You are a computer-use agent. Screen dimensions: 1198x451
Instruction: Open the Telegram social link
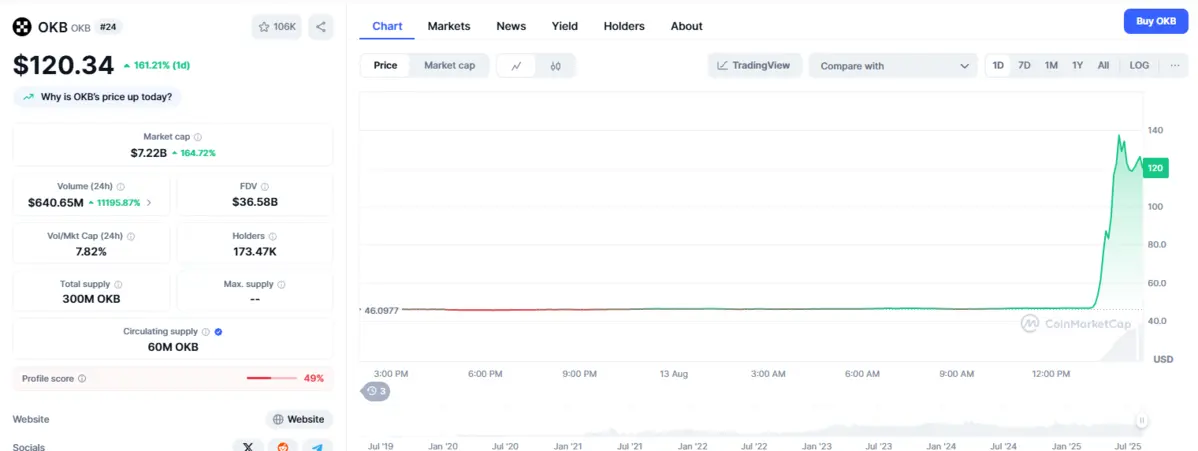(317, 446)
